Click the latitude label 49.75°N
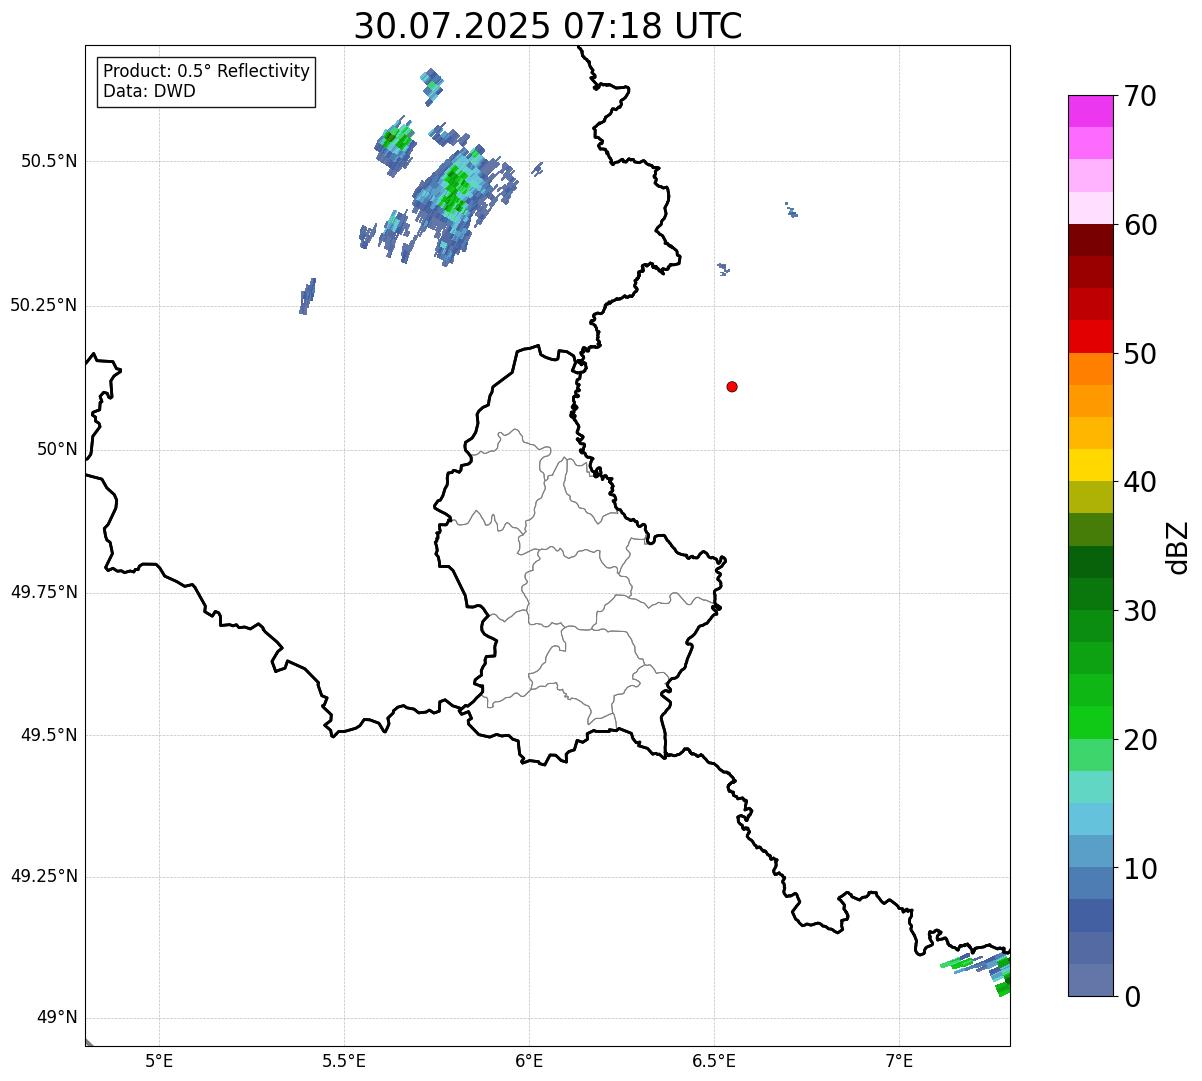This screenshot has height=1081, width=1202. click(44, 592)
